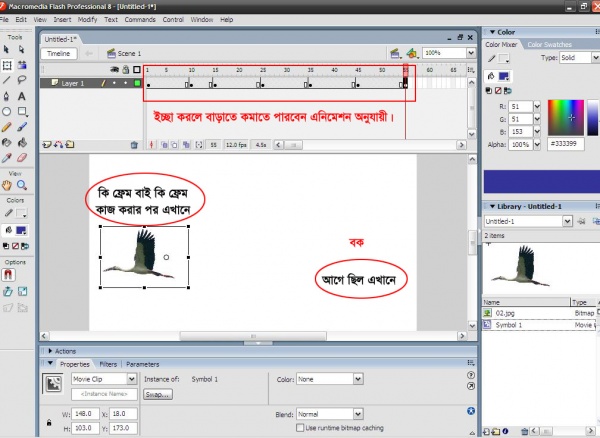Select the Text tool

pos(22,96)
